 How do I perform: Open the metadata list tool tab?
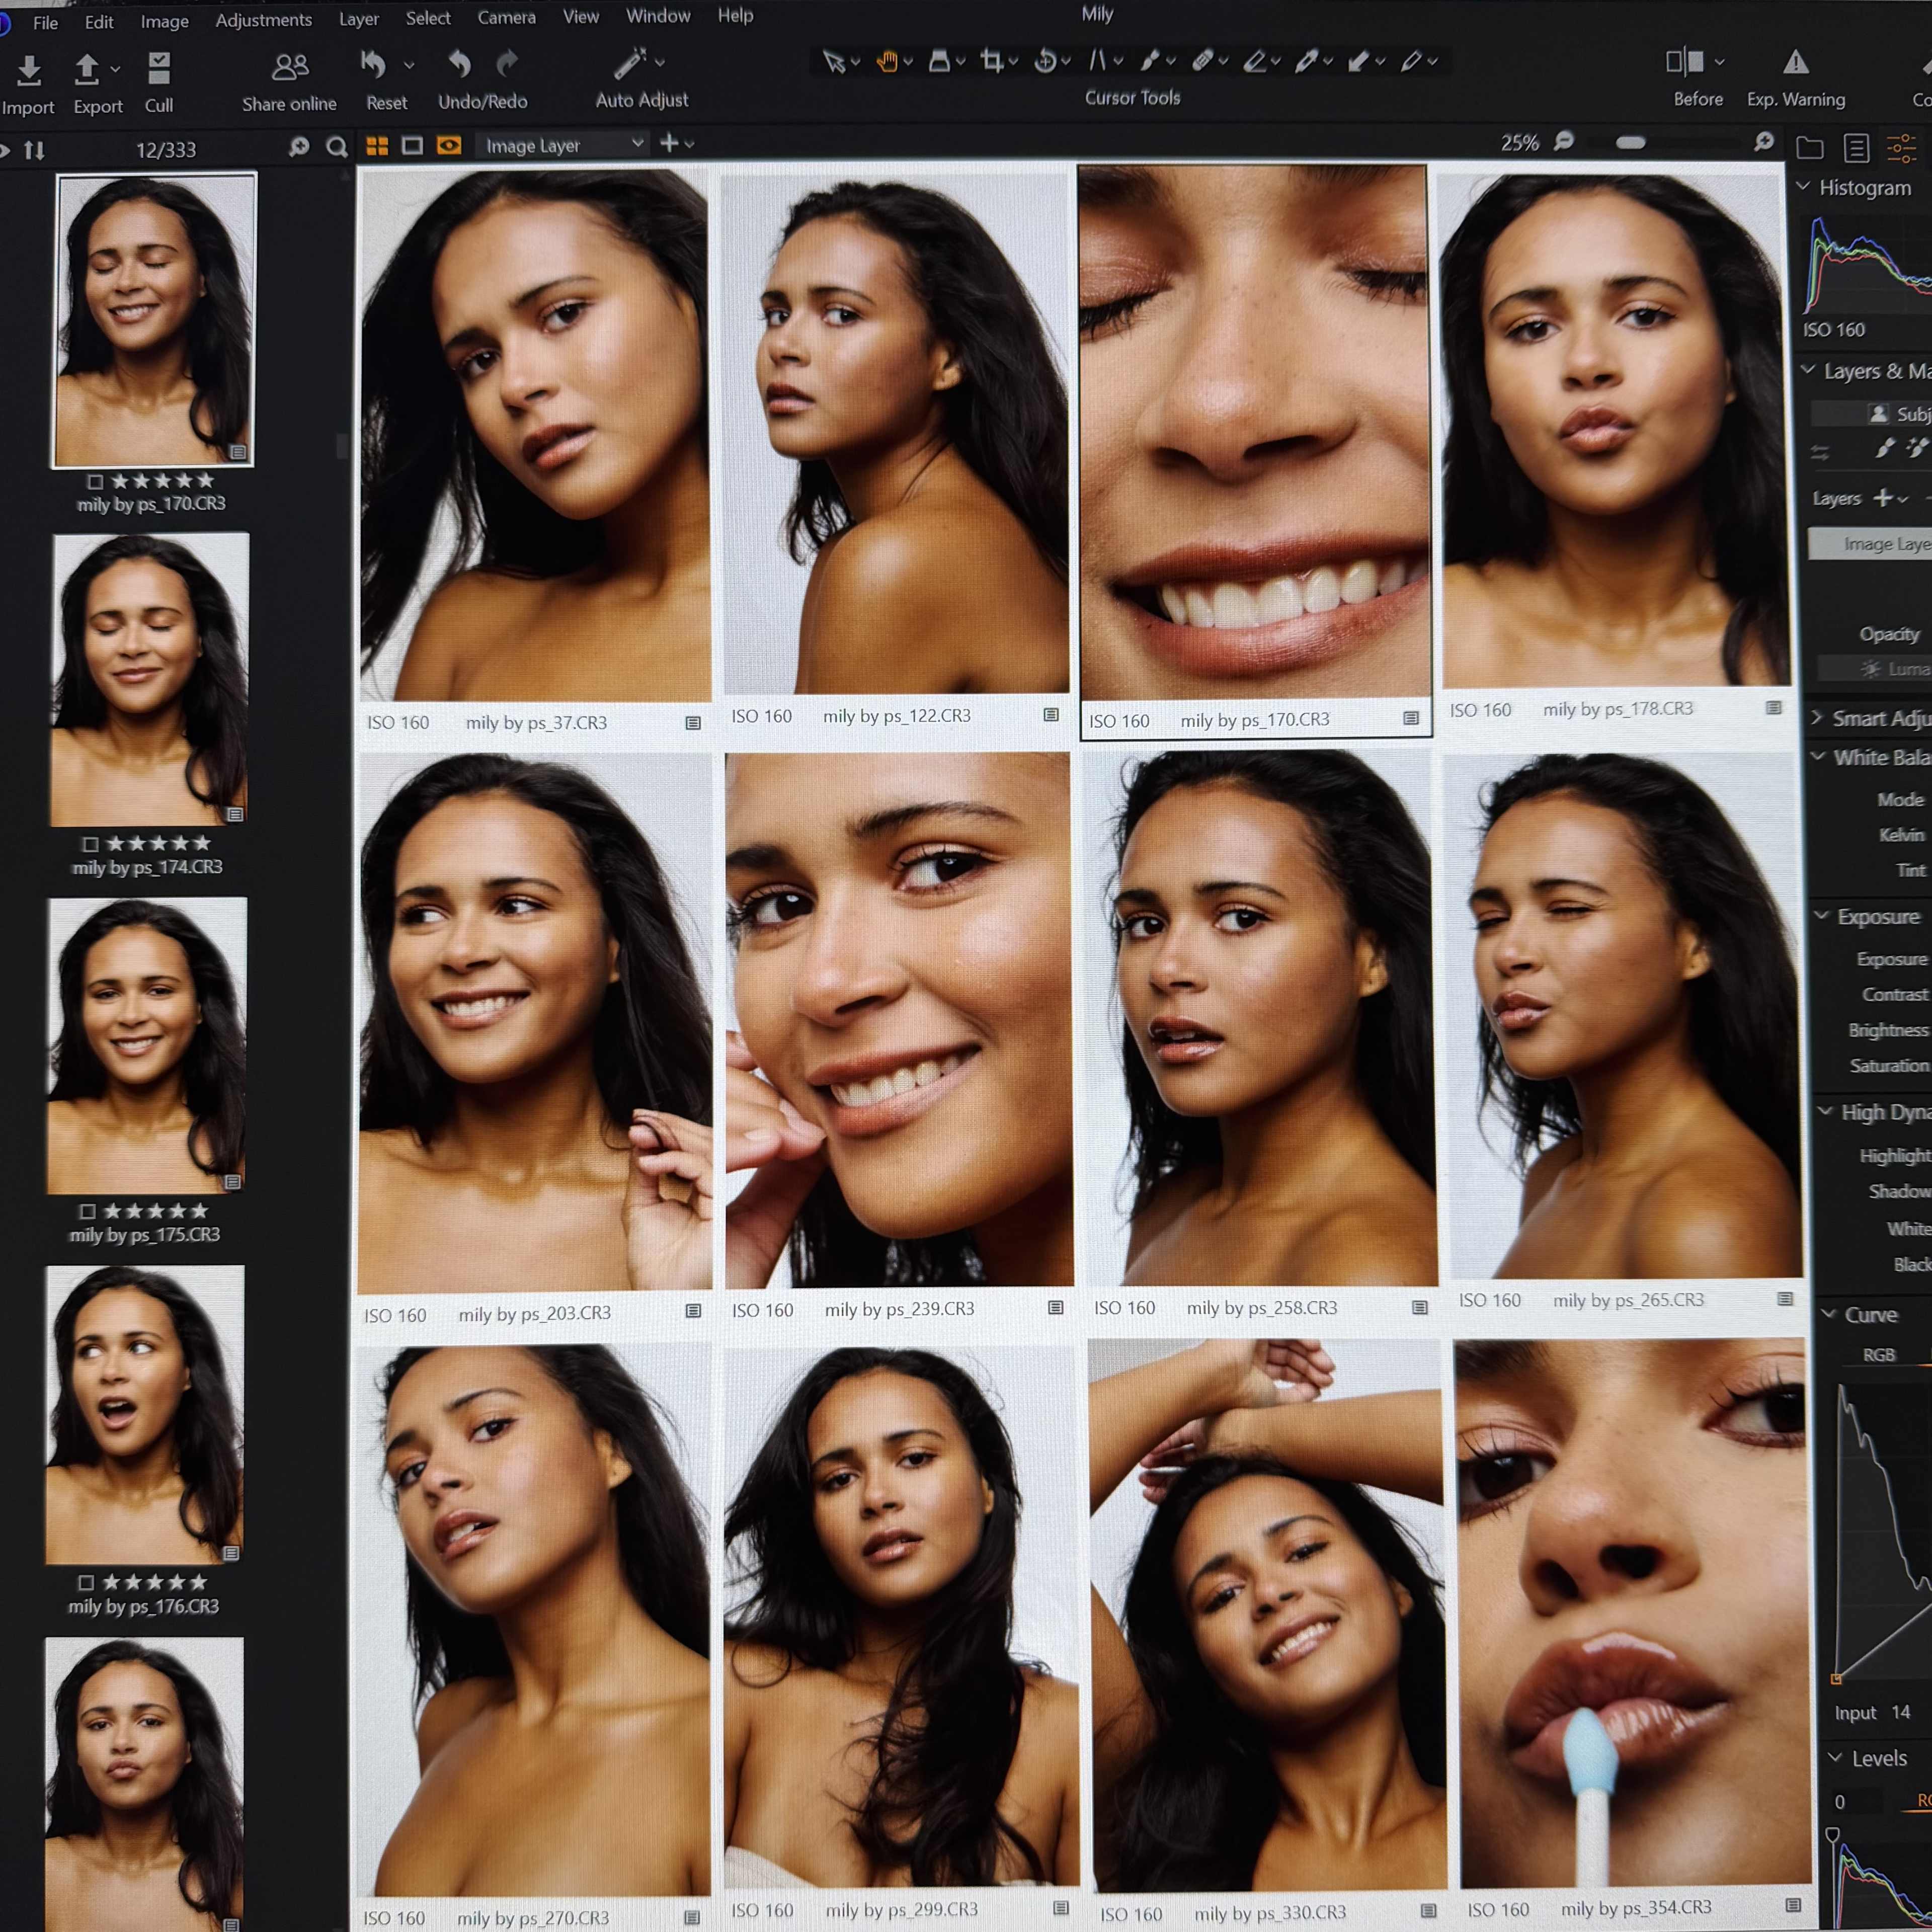coord(1856,148)
